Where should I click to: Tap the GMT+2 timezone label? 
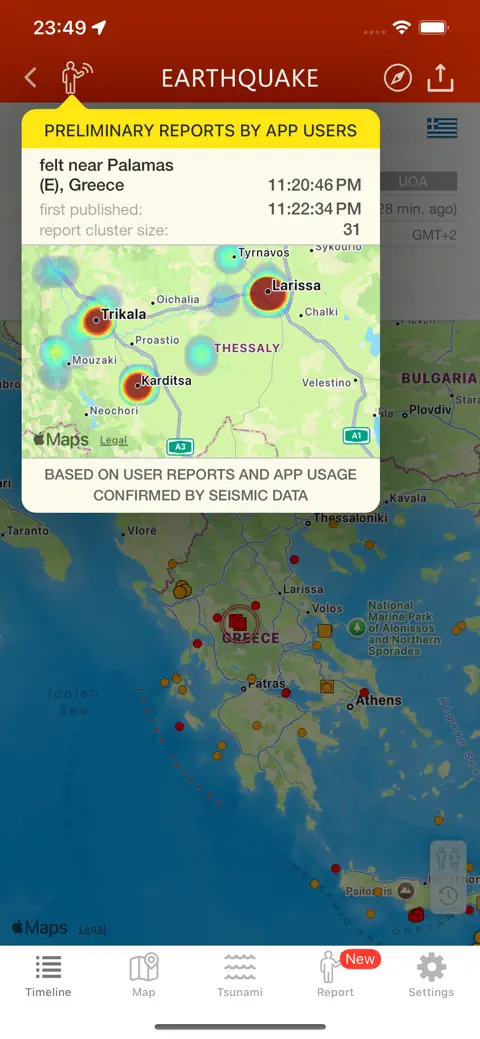tap(434, 235)
